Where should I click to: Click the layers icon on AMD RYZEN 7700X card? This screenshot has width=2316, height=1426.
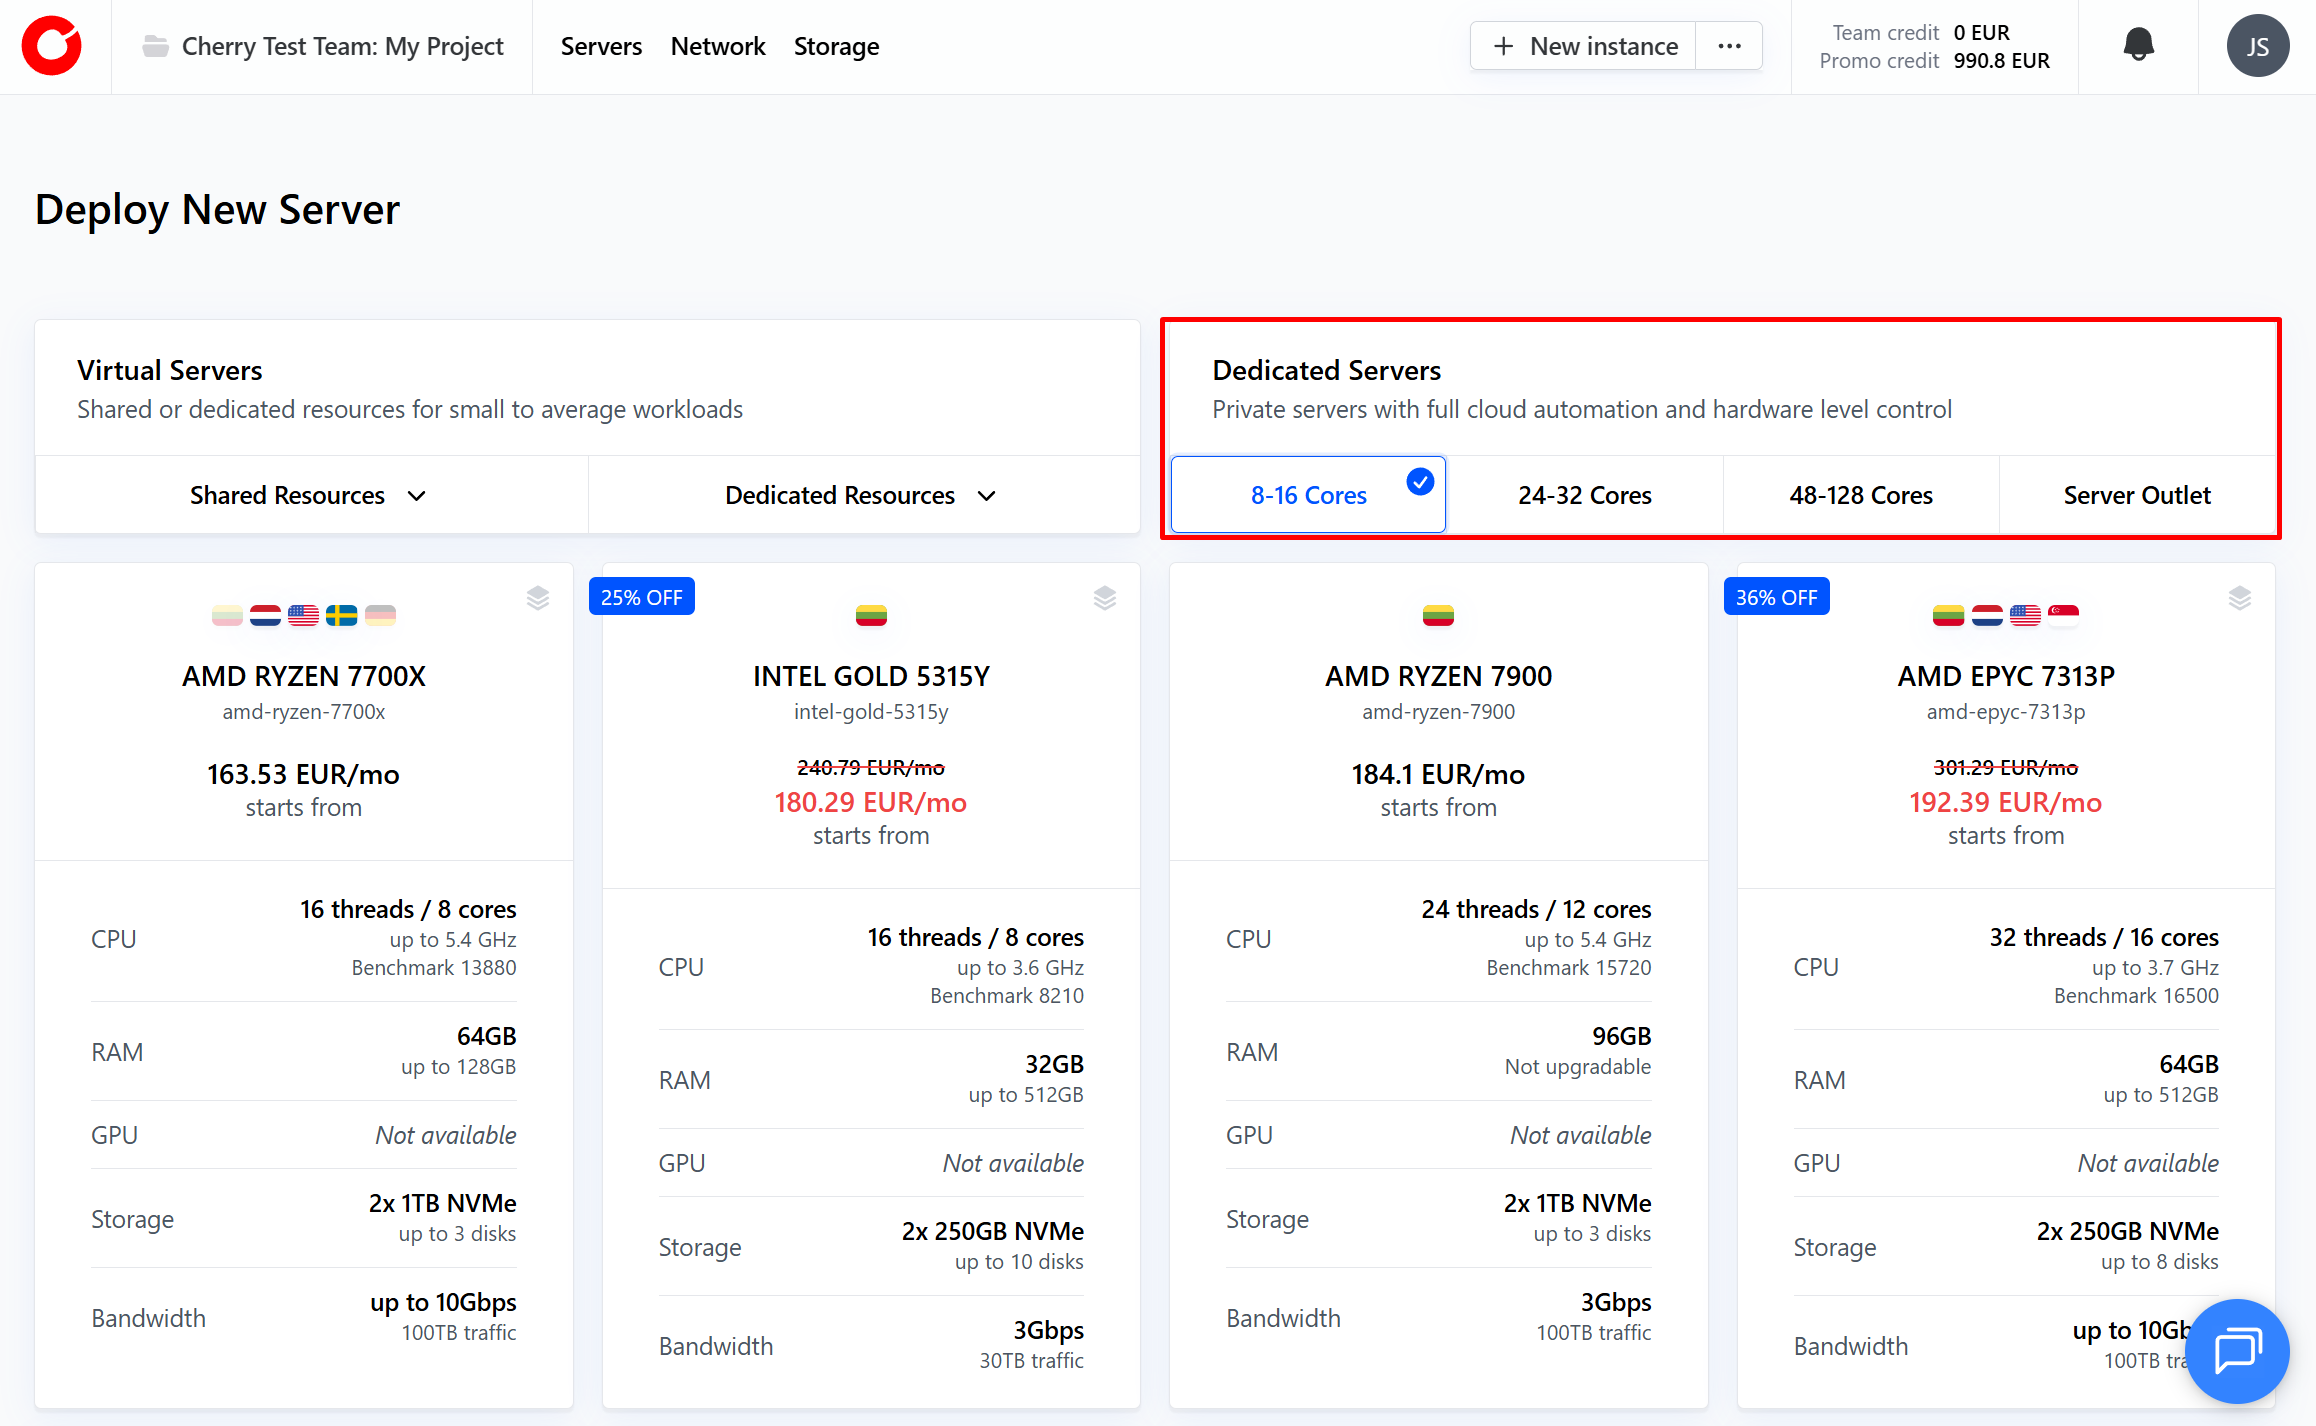click(x=538, y=598)
